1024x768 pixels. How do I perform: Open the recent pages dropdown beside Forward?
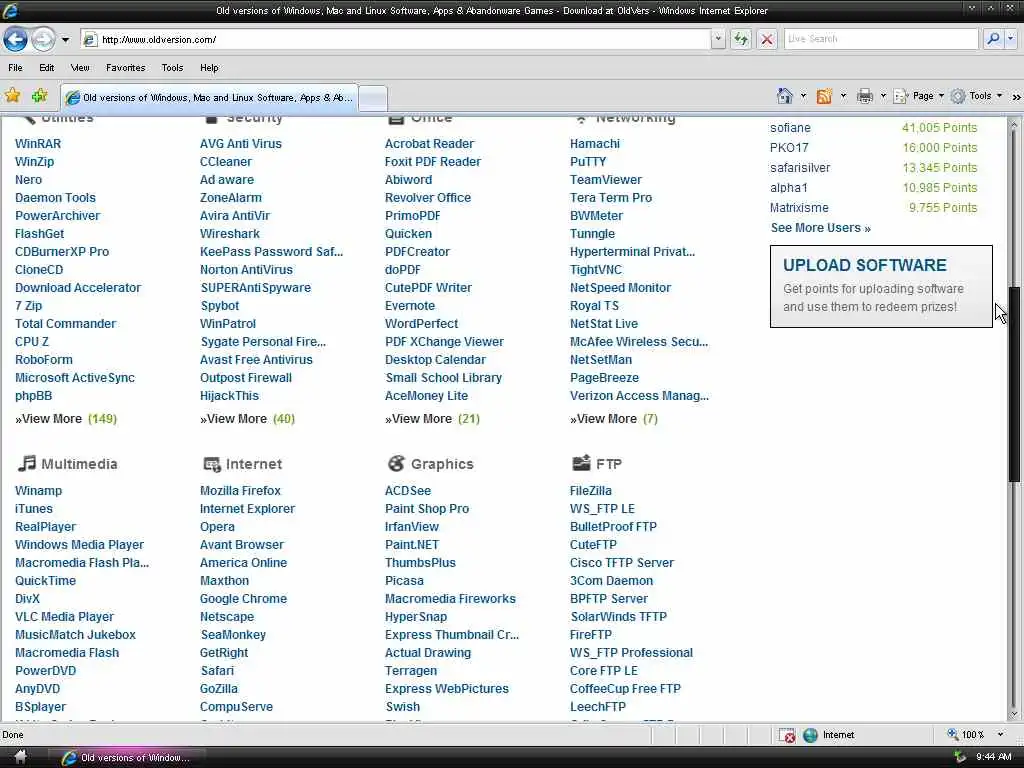[x=65, y=40]
